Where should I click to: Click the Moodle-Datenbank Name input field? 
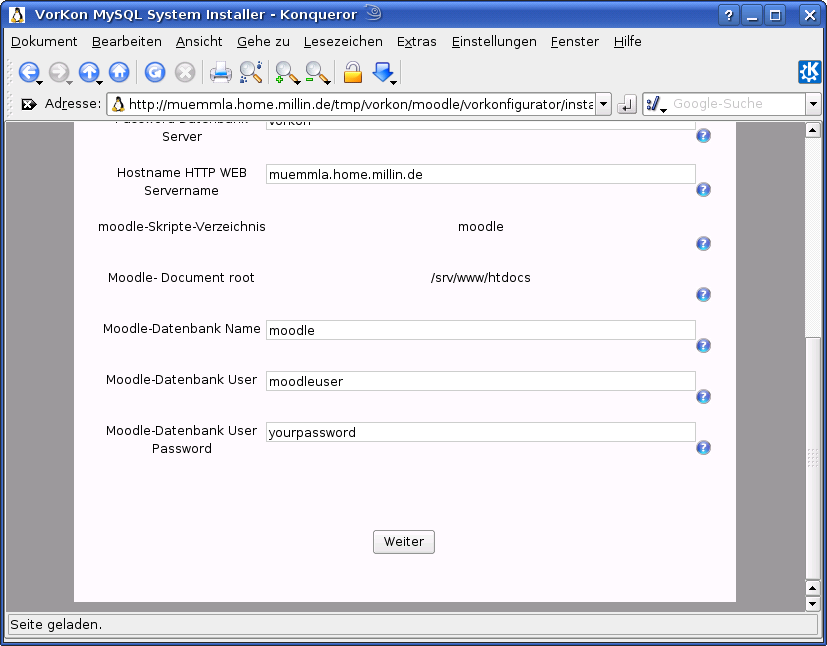point(480,330)
